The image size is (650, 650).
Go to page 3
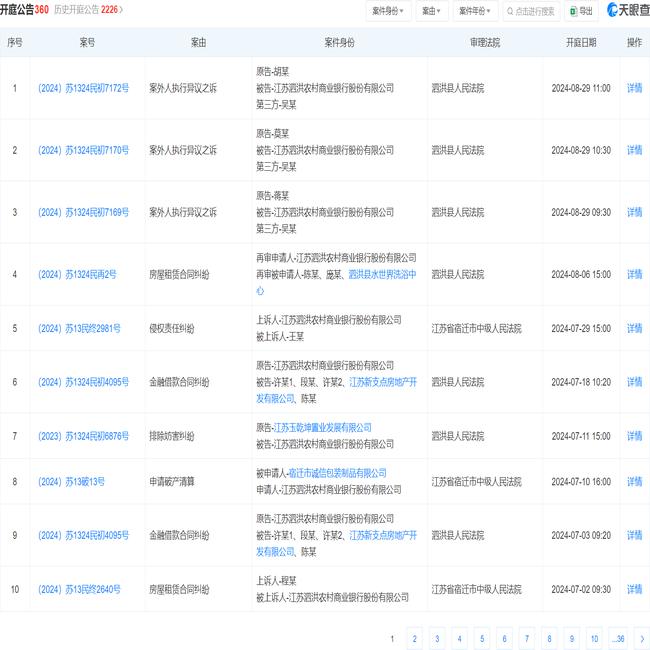pyautogui.click(x=437, y=638)
